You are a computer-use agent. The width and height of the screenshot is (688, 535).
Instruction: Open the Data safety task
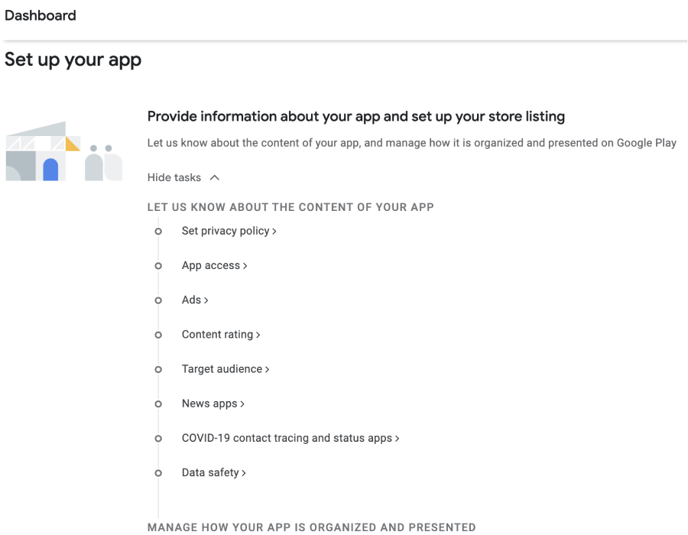[214, 473]
